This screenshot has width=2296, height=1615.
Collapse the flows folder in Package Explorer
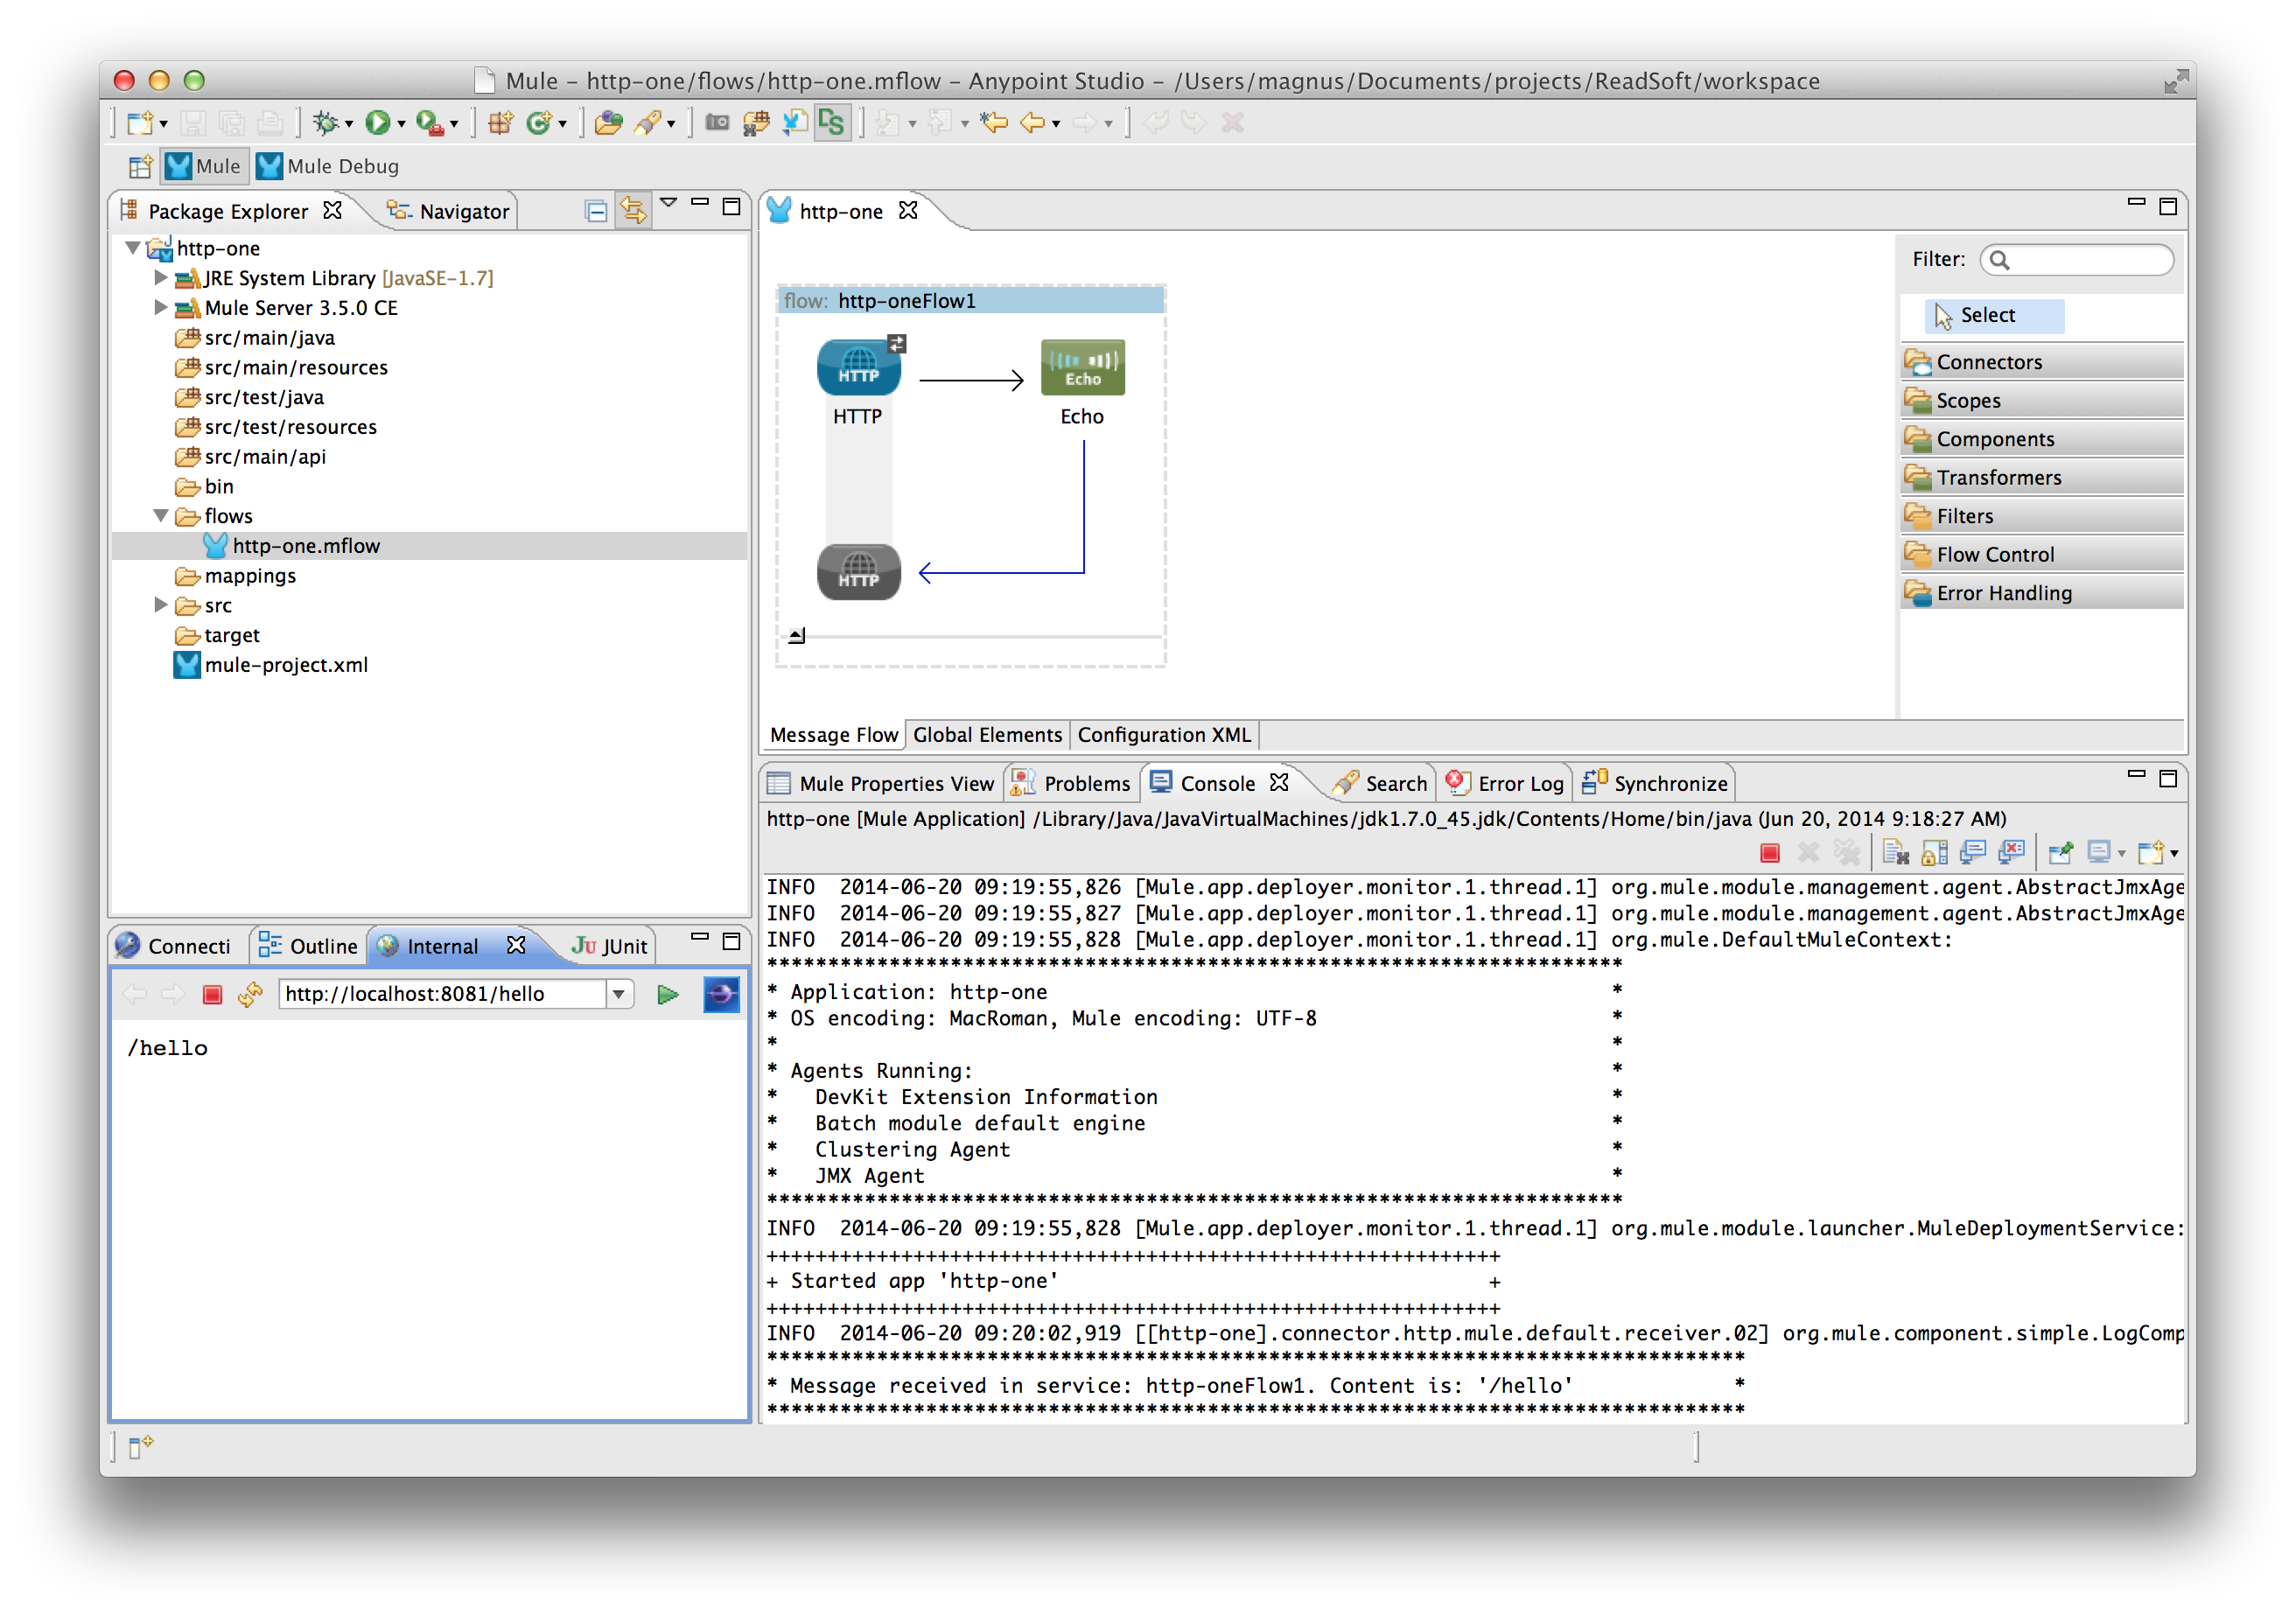pyautogui.click(x=161, y=516)
